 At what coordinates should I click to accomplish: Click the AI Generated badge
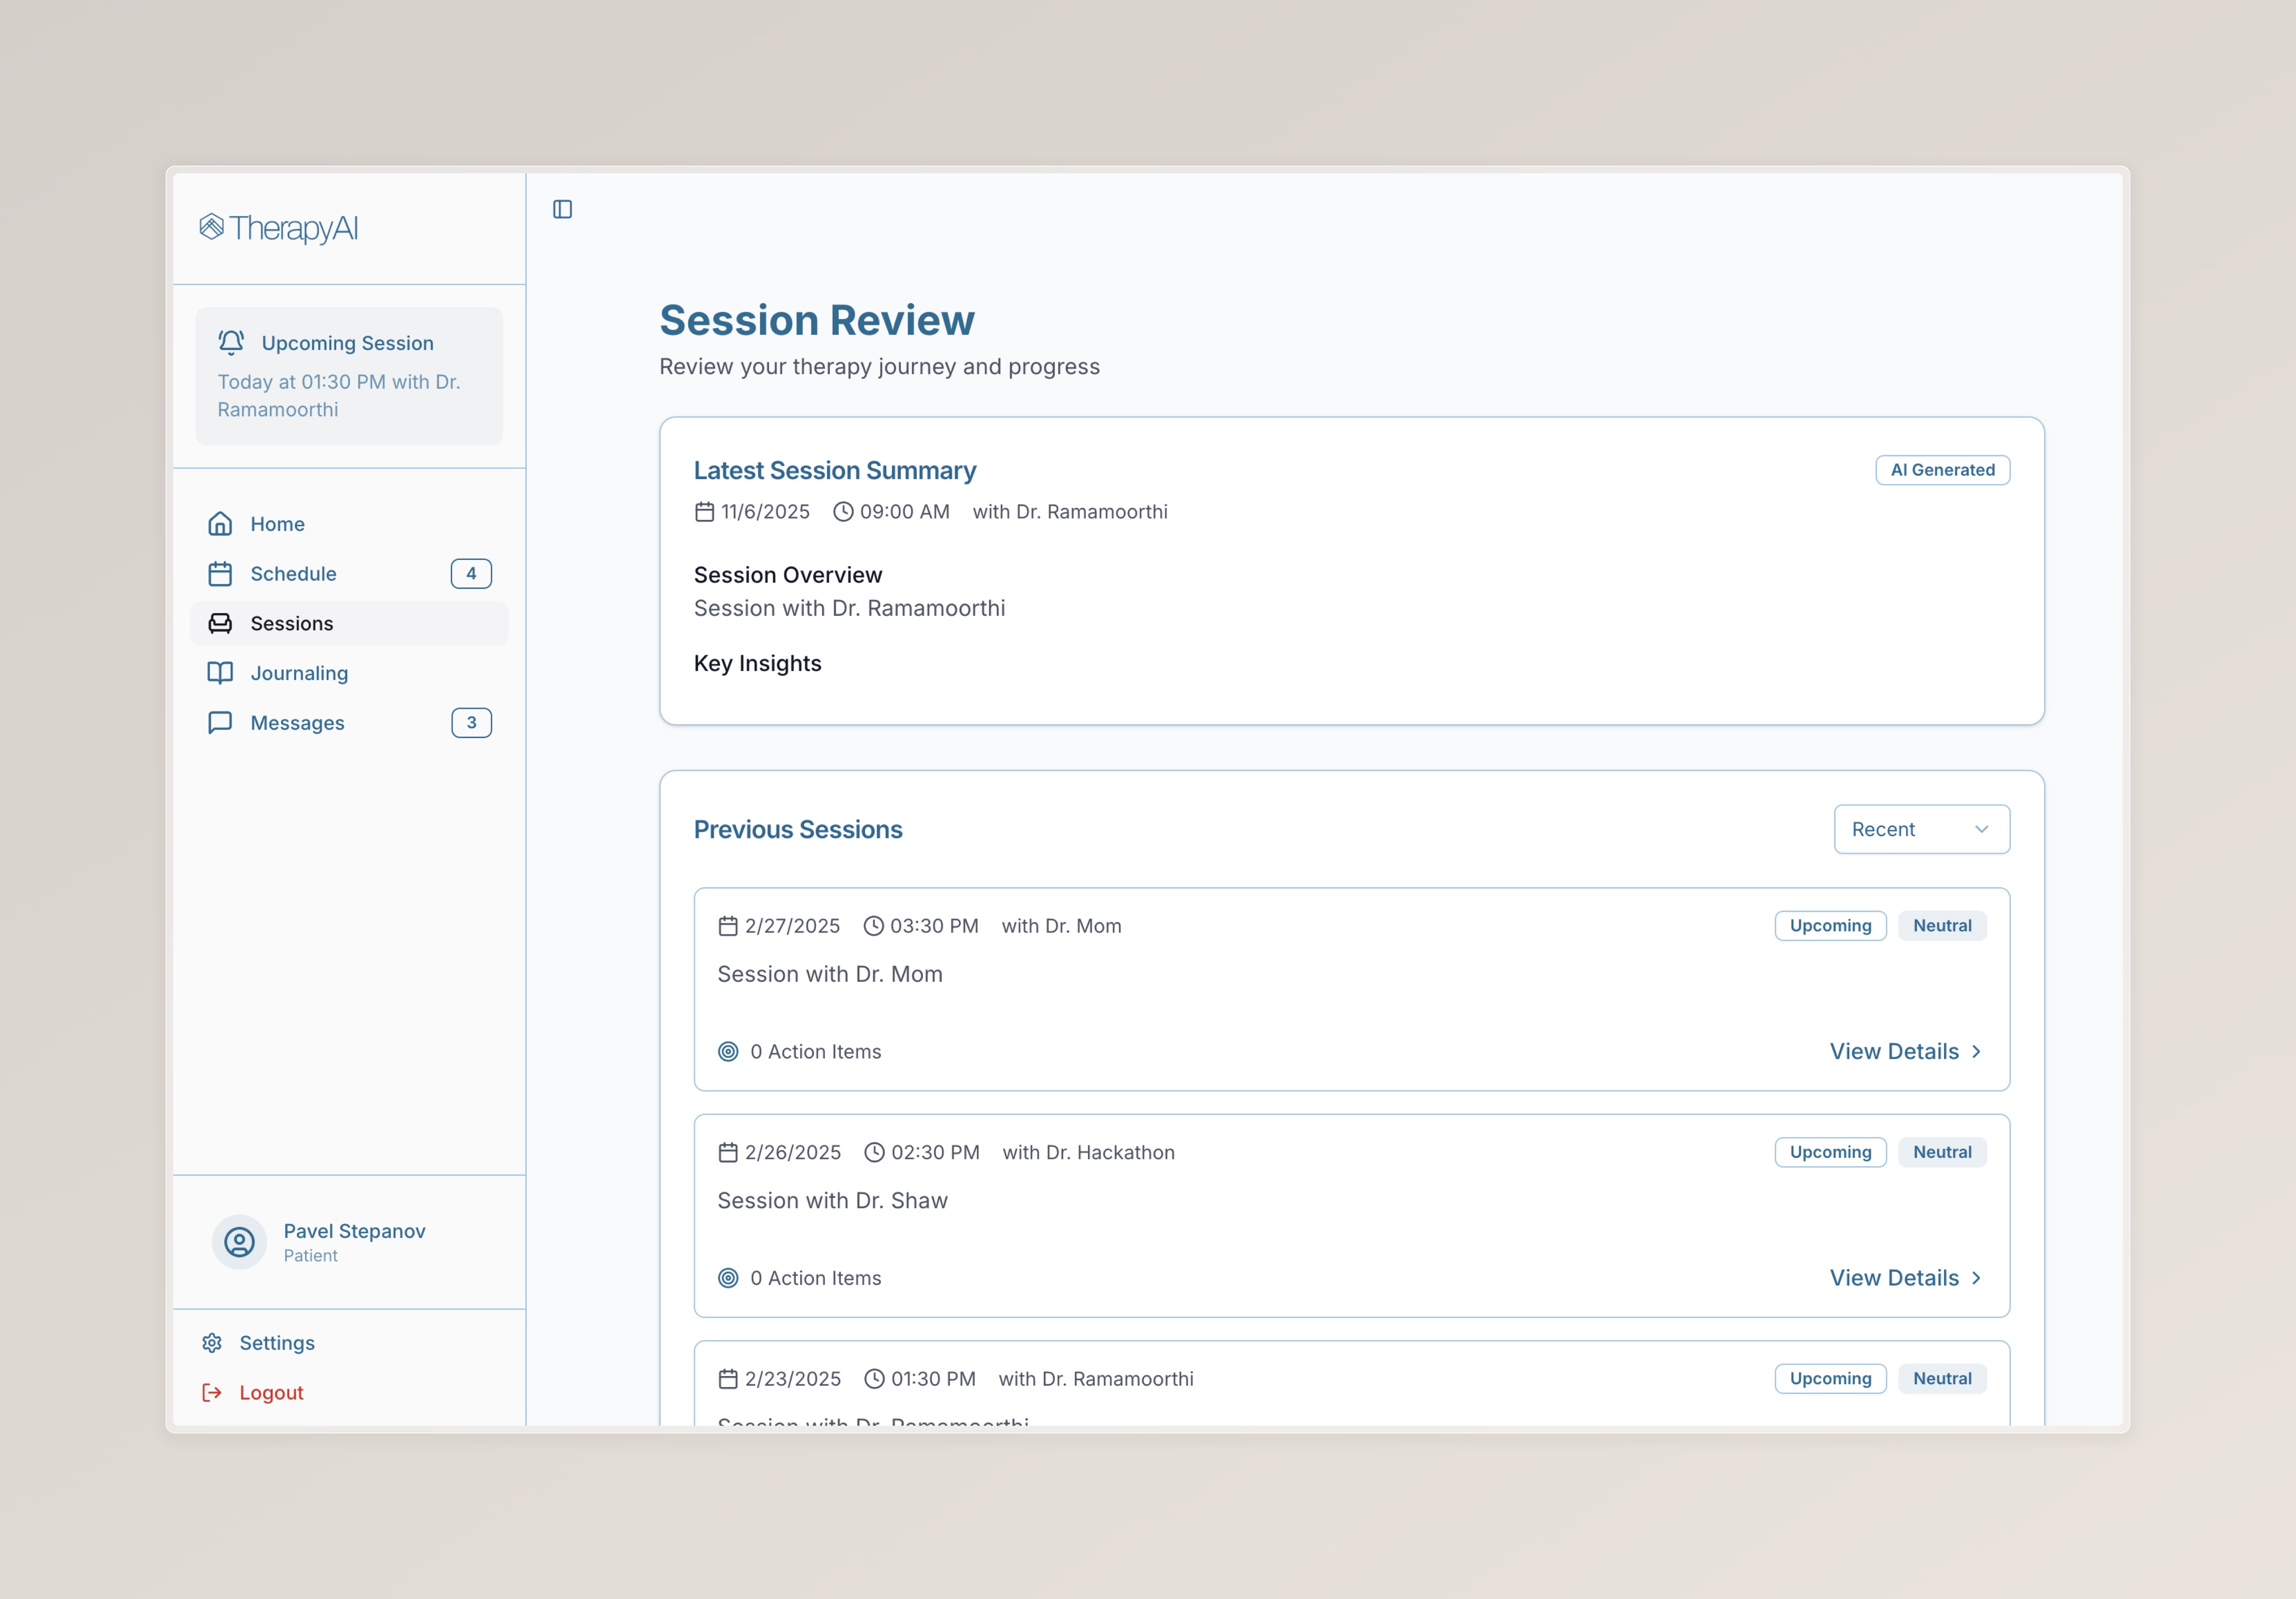tap(1942, 470)
